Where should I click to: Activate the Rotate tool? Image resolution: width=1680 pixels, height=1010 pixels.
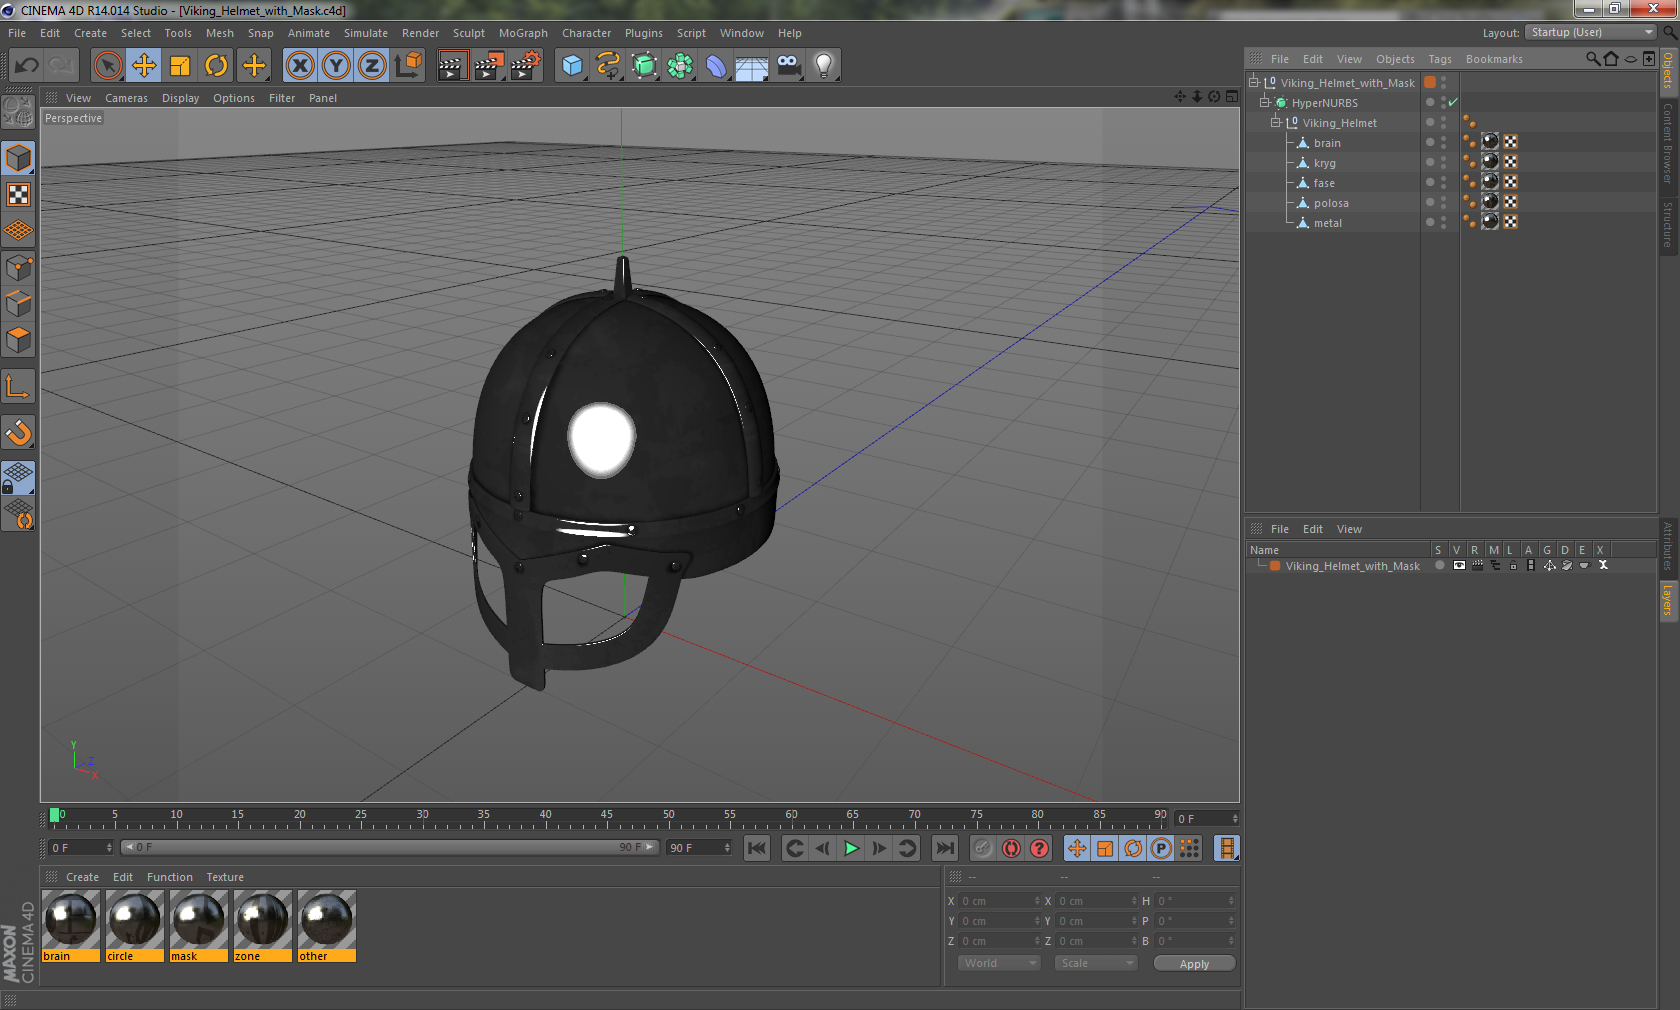point(216,66)
